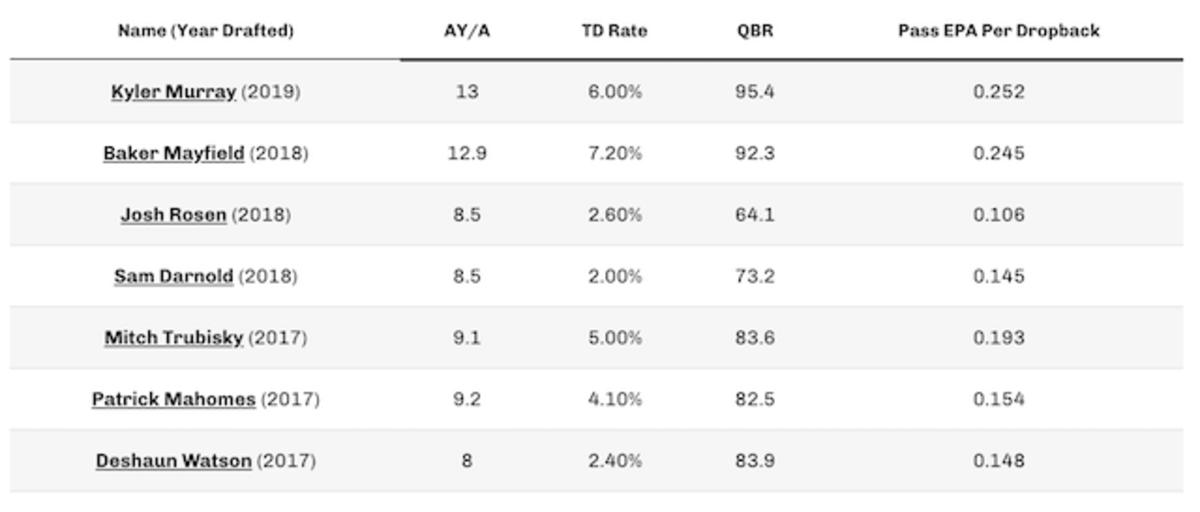
Task: Open the Mitch Trubisky player link
Action: click(174, 338)
